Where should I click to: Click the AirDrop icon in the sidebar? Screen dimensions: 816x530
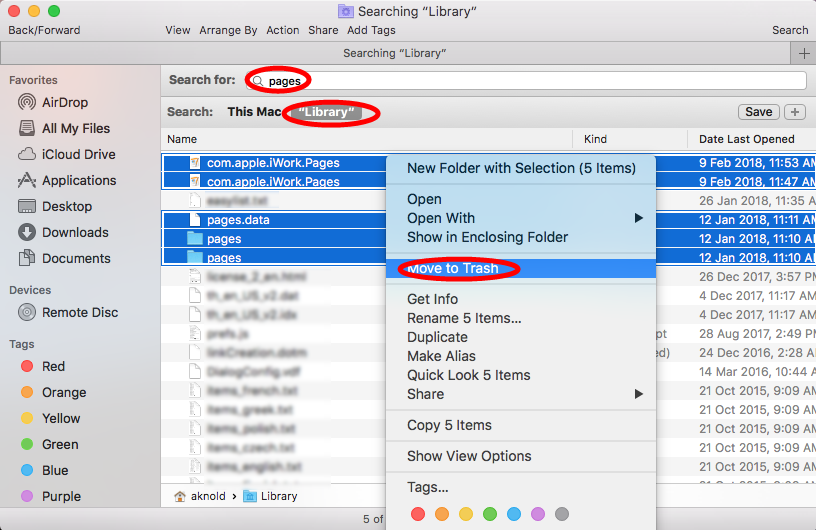tap(27, 102)
